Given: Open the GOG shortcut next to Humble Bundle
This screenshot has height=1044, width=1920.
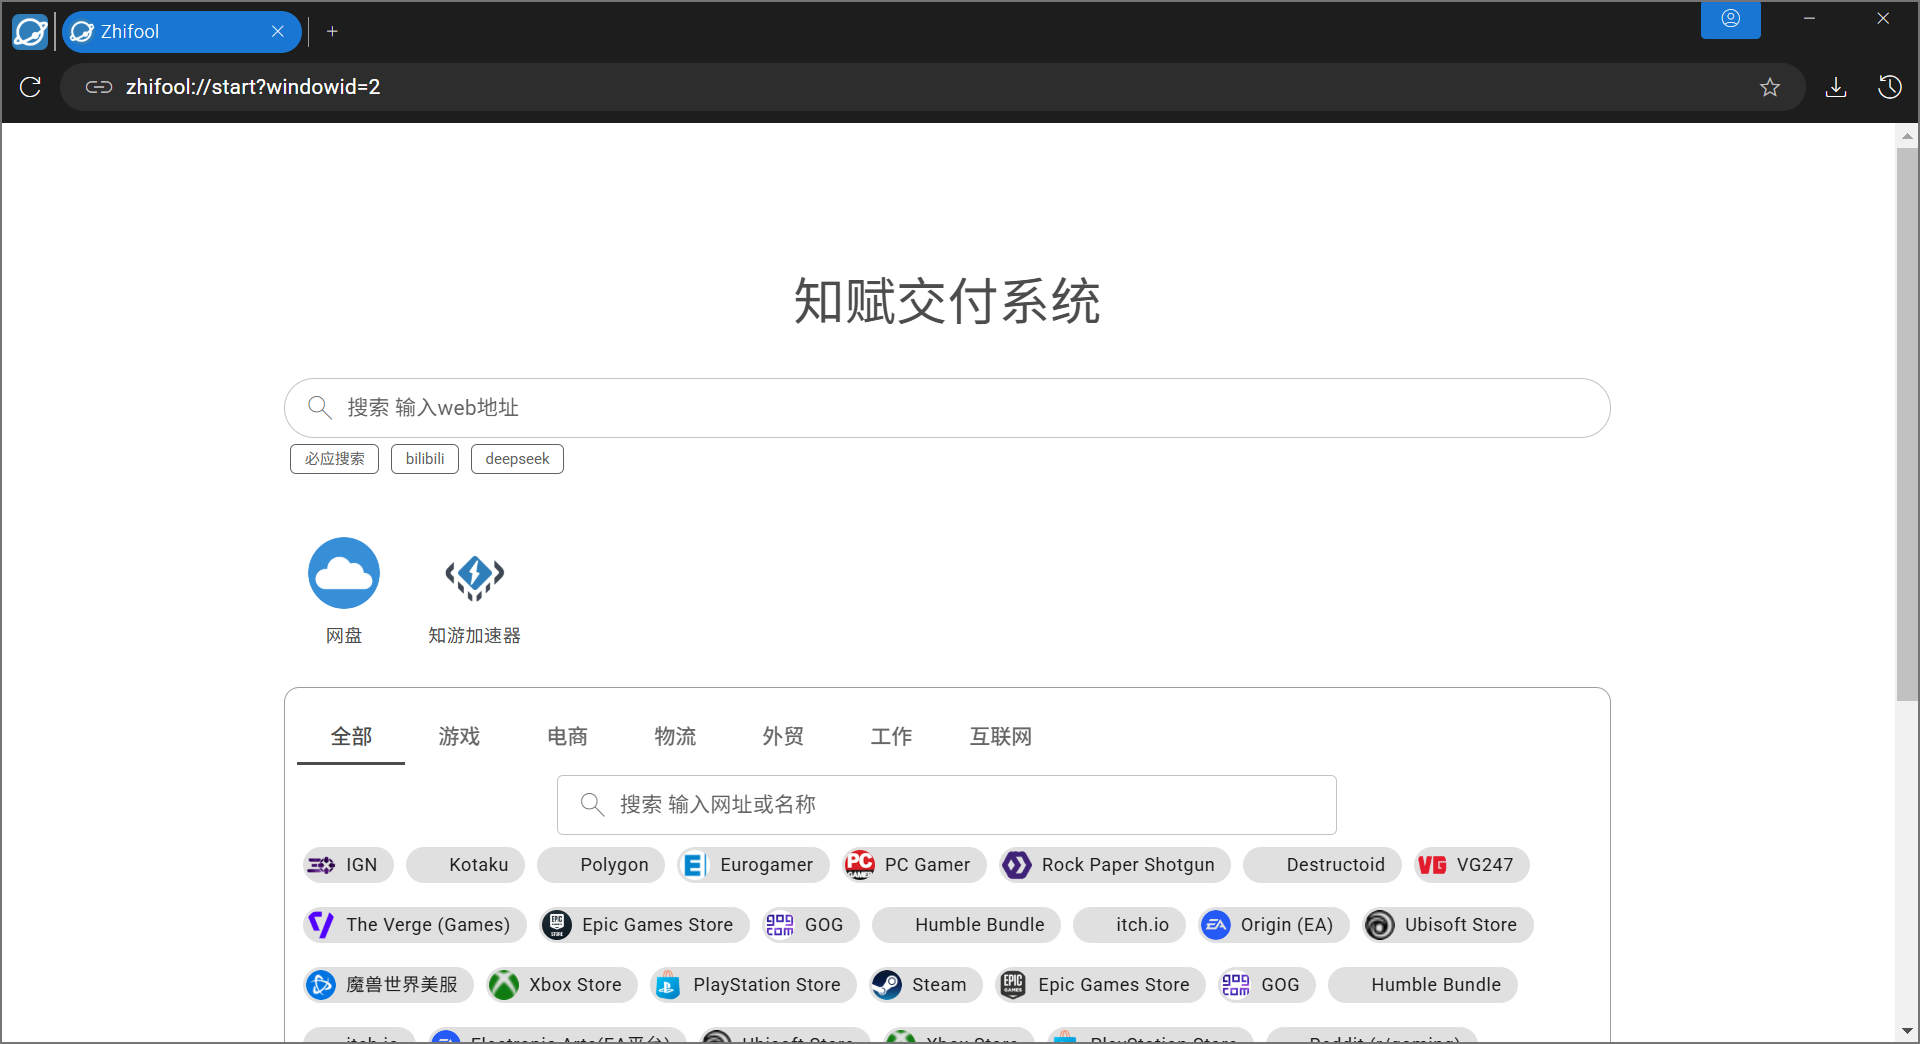Looking at the screenshot, I should (811, 925).
